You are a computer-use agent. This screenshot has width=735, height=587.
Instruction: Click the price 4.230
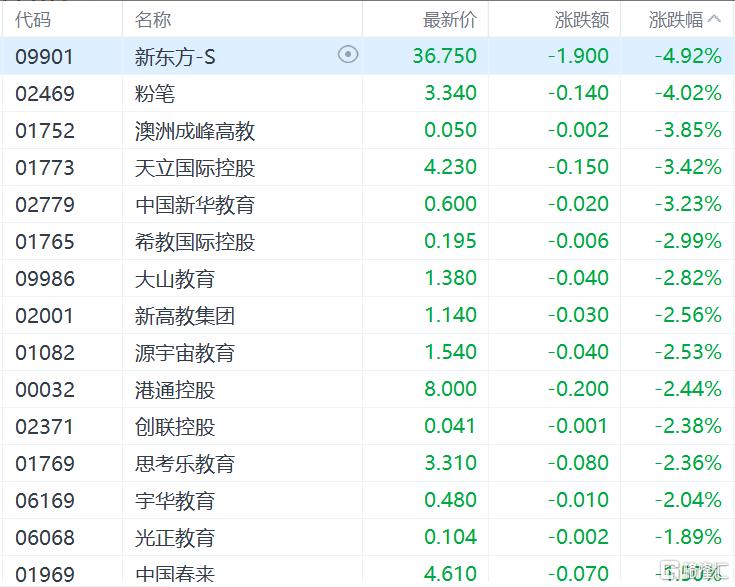450,167
